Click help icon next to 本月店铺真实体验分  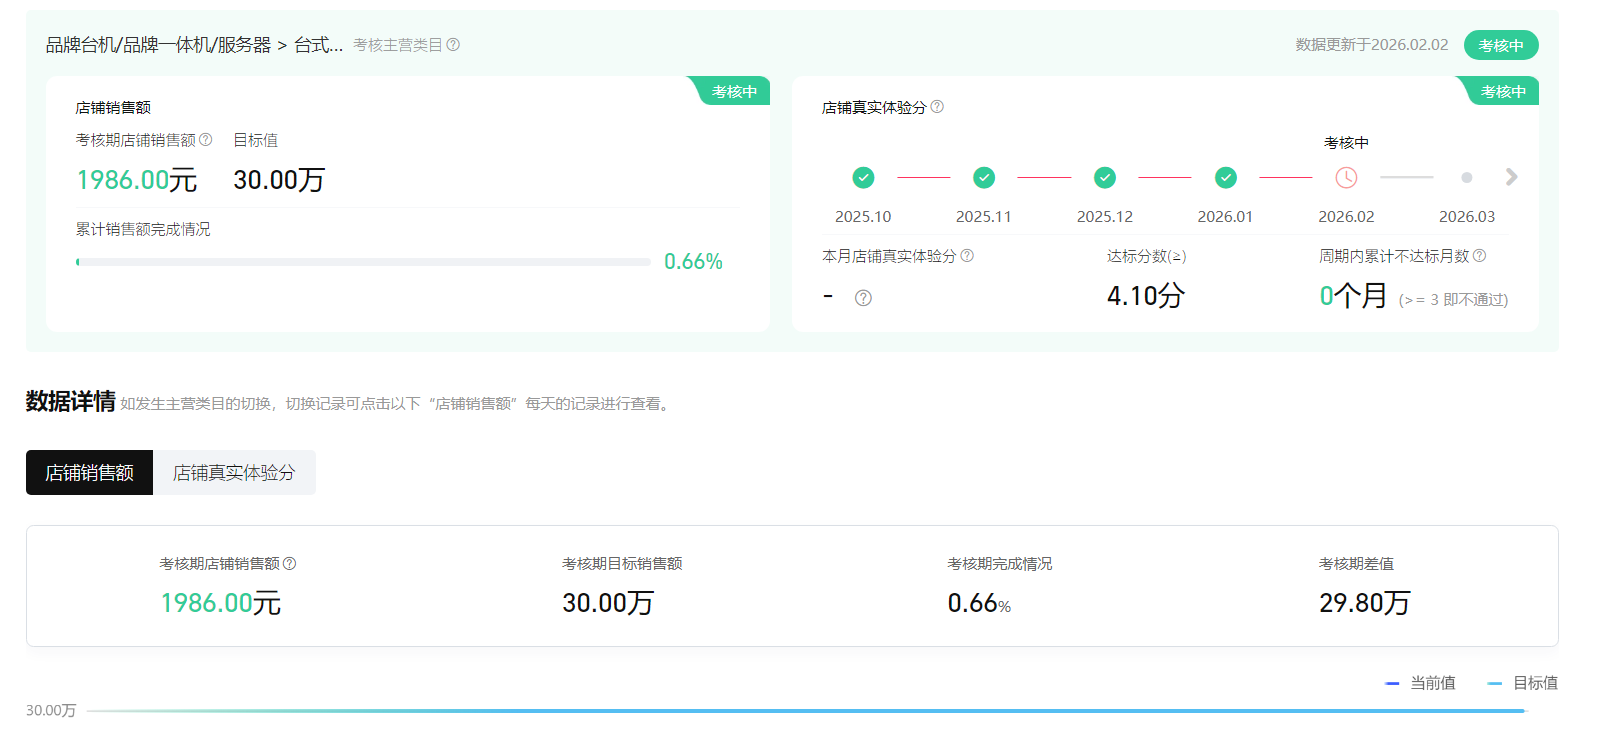pyautogui.click(x=967, y=256)
